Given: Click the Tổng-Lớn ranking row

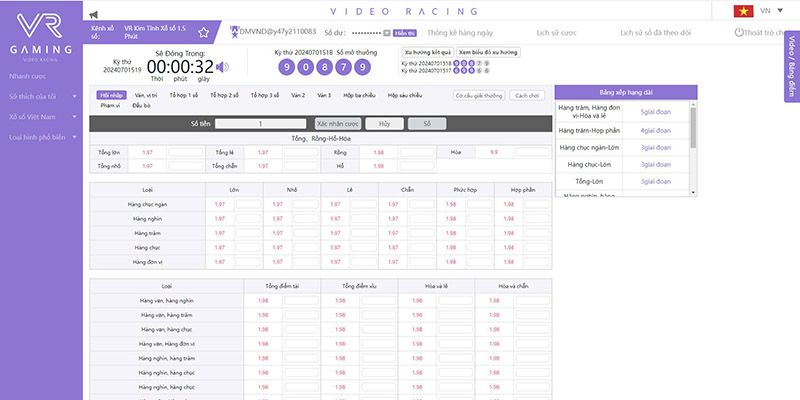Looking at the screenshot, I should [622, 182].
